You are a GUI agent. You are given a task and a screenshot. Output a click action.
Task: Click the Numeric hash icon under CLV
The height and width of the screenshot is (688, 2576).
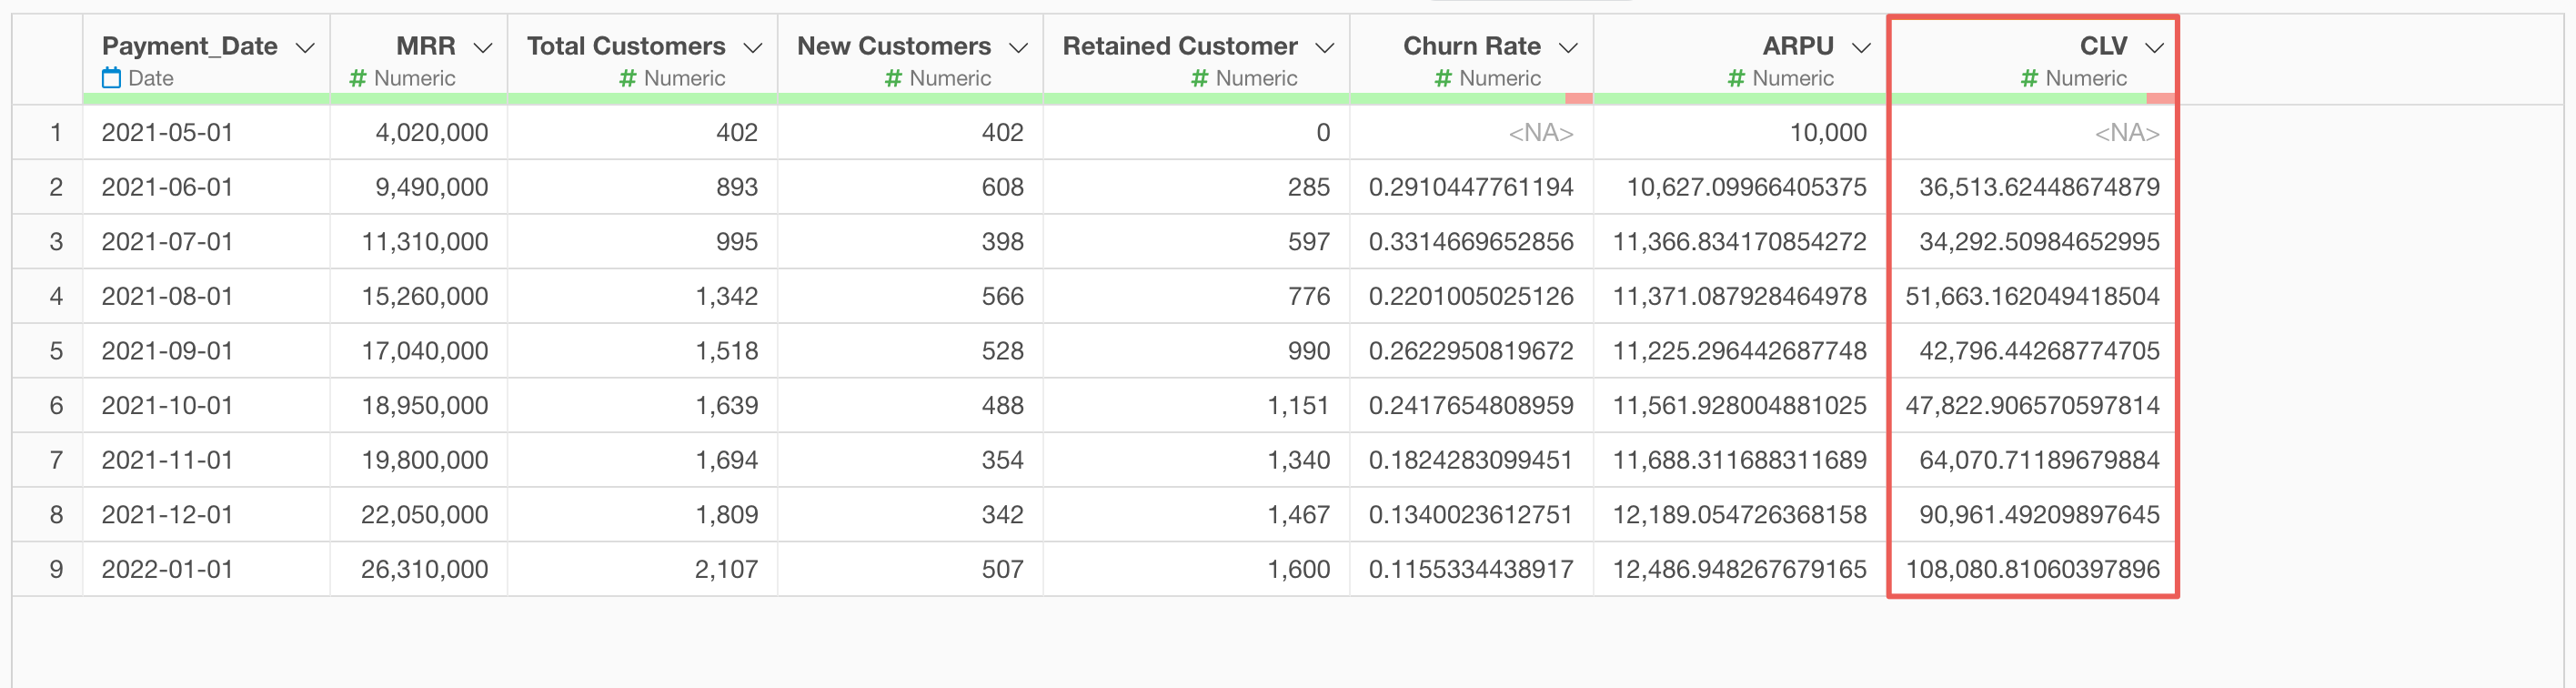(2029, 78)
